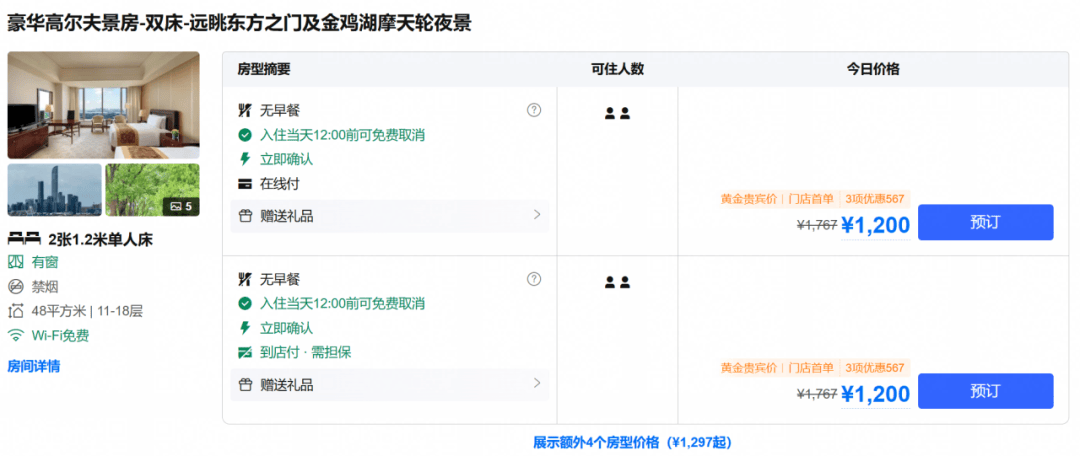Click 预订 button for the 到店付 rate
This screenshot has width=1080, height=456.
pyautogui.click(x=985, y=391)
